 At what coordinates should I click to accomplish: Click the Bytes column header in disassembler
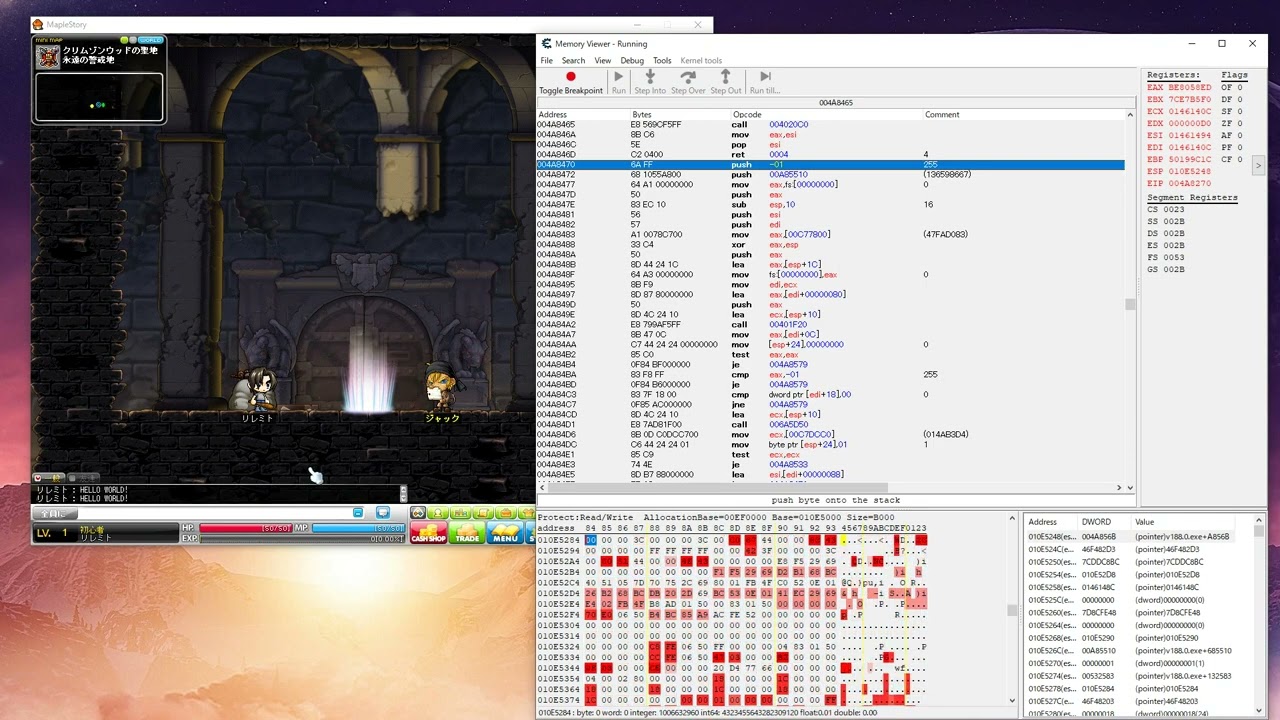(680, 114)
